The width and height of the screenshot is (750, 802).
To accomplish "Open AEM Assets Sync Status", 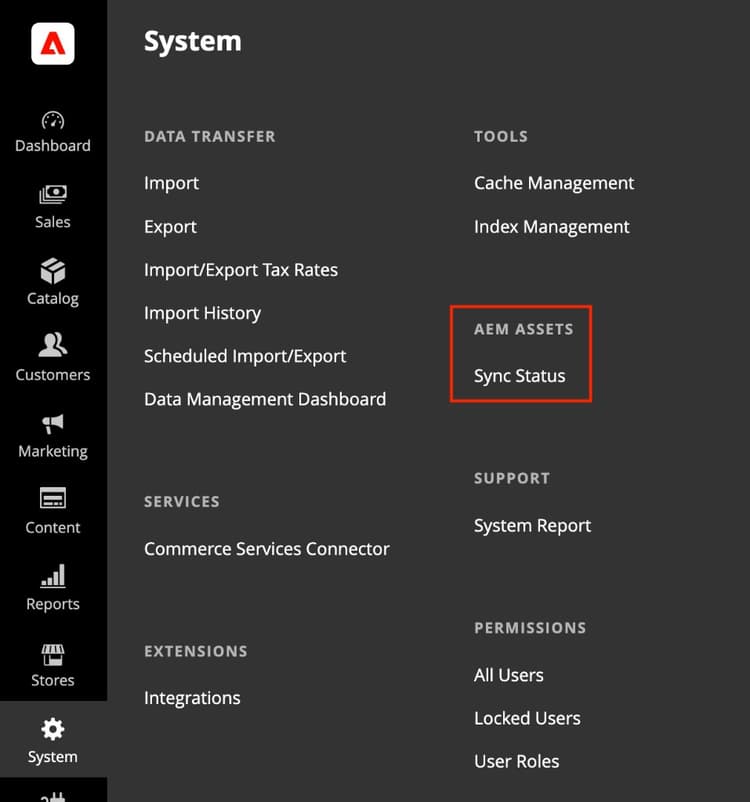I will (x=520, y=376).
